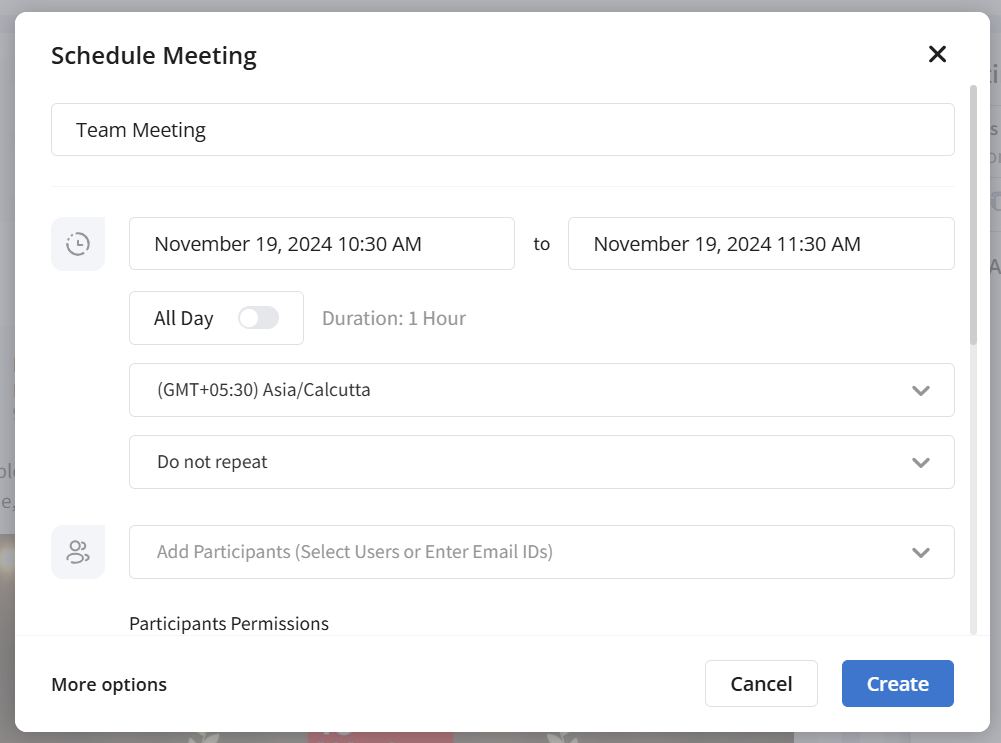
Task: Click the blue Create button
Action: click(x=897, y=684)
